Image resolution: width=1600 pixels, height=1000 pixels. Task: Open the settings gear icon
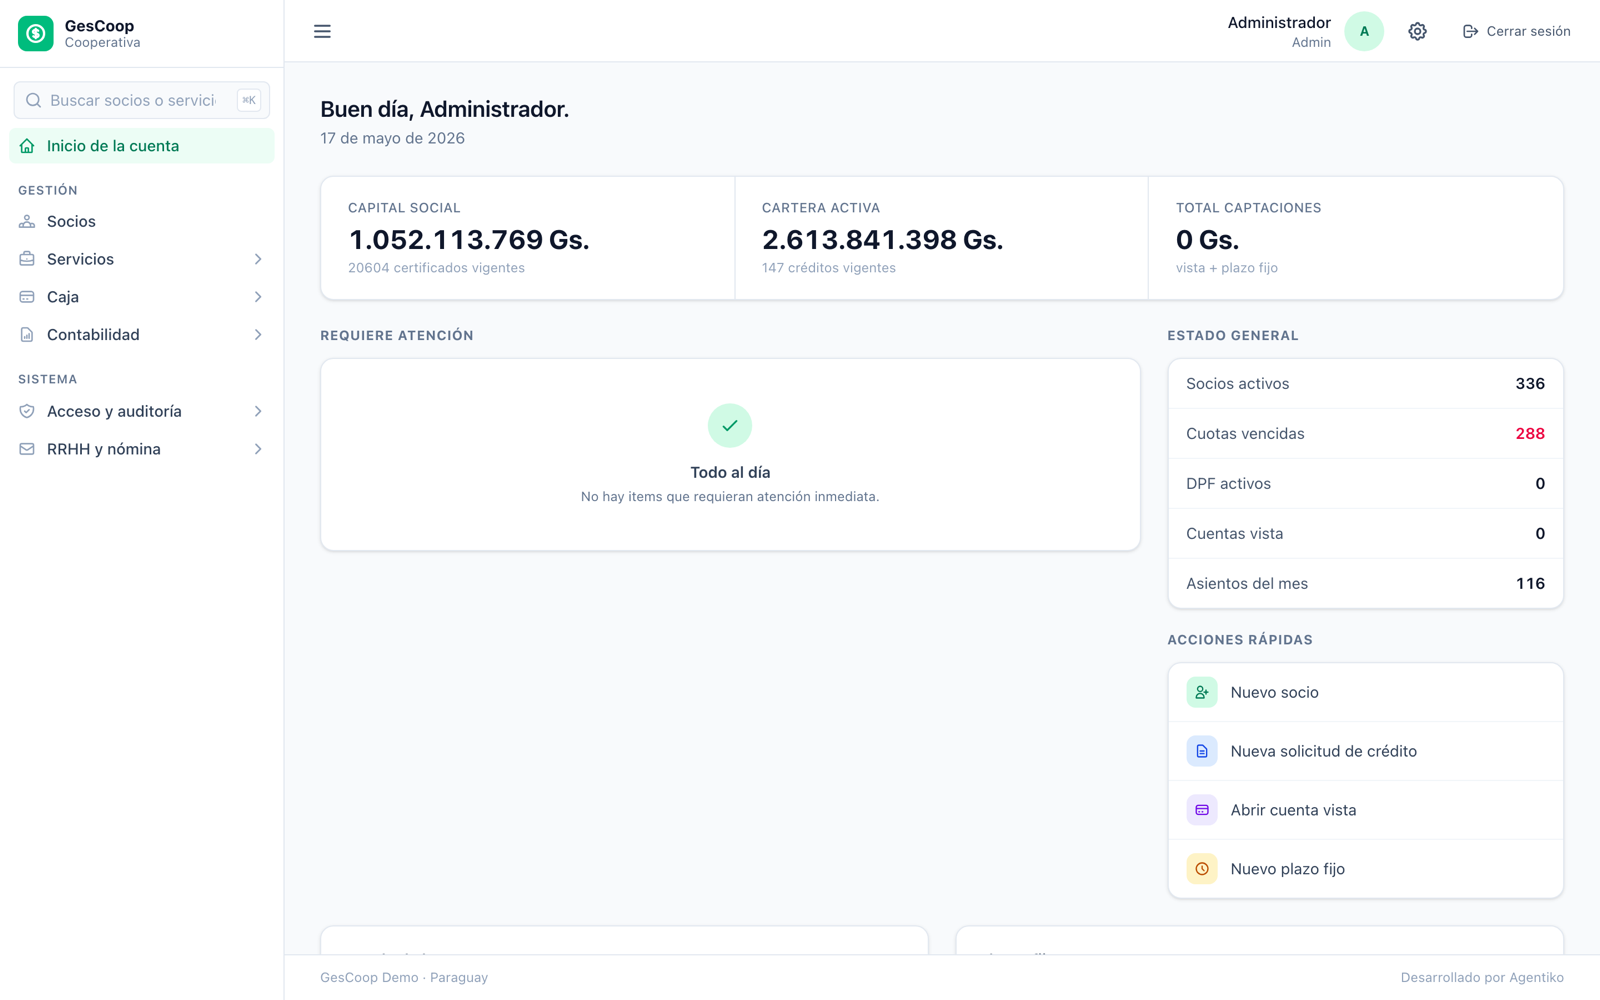click(1417, 31)
